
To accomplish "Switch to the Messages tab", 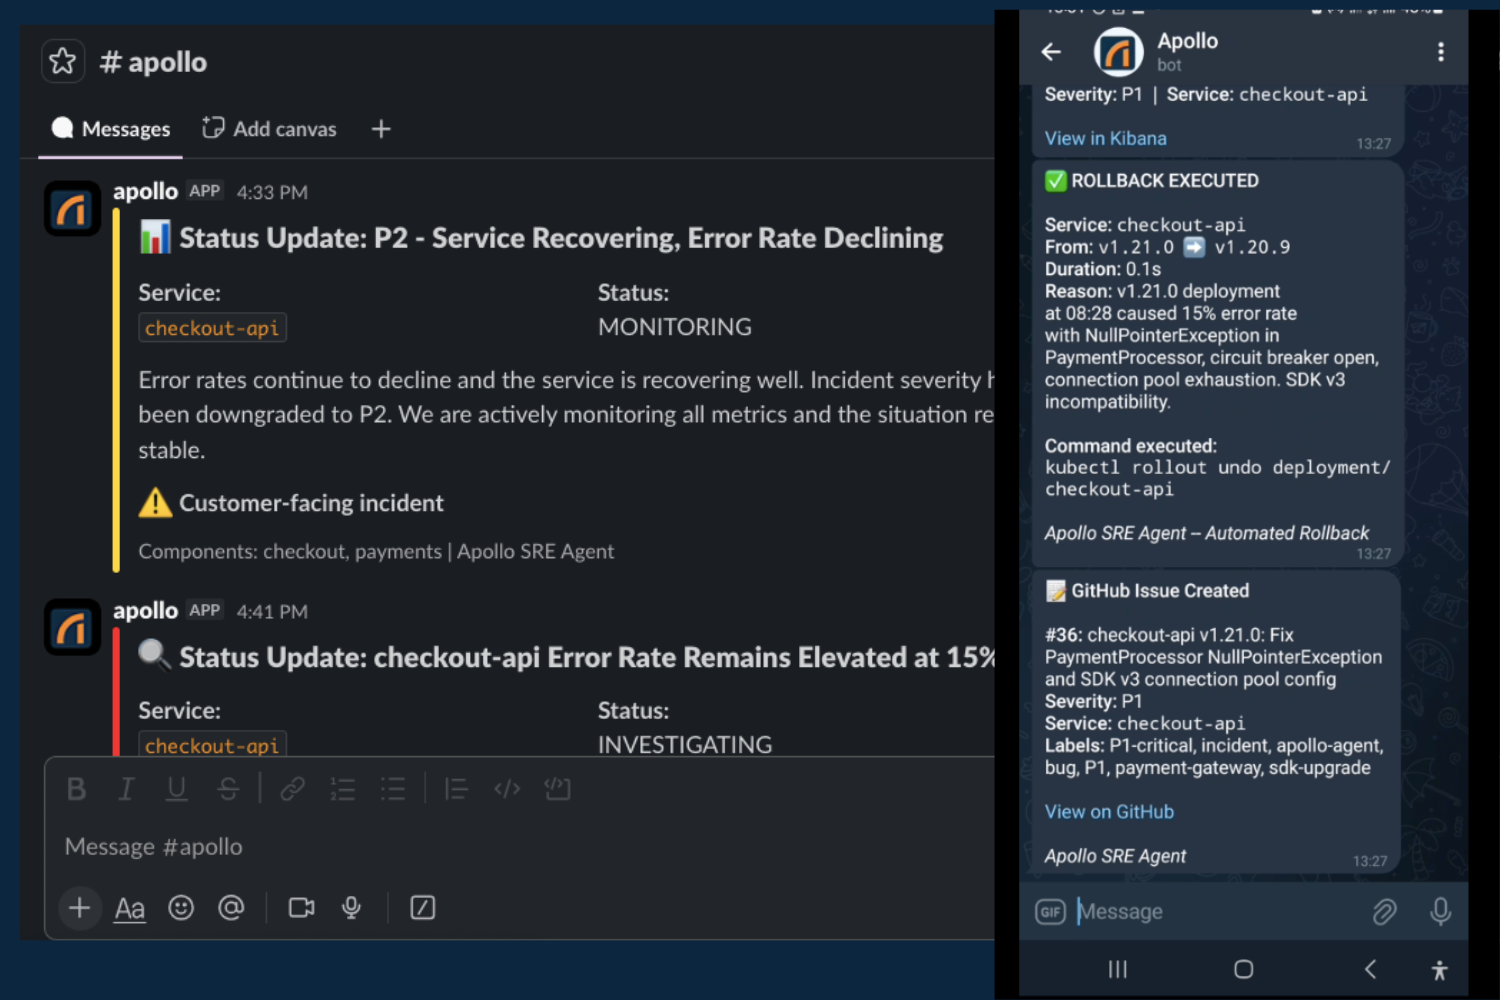I will (111, 129).
